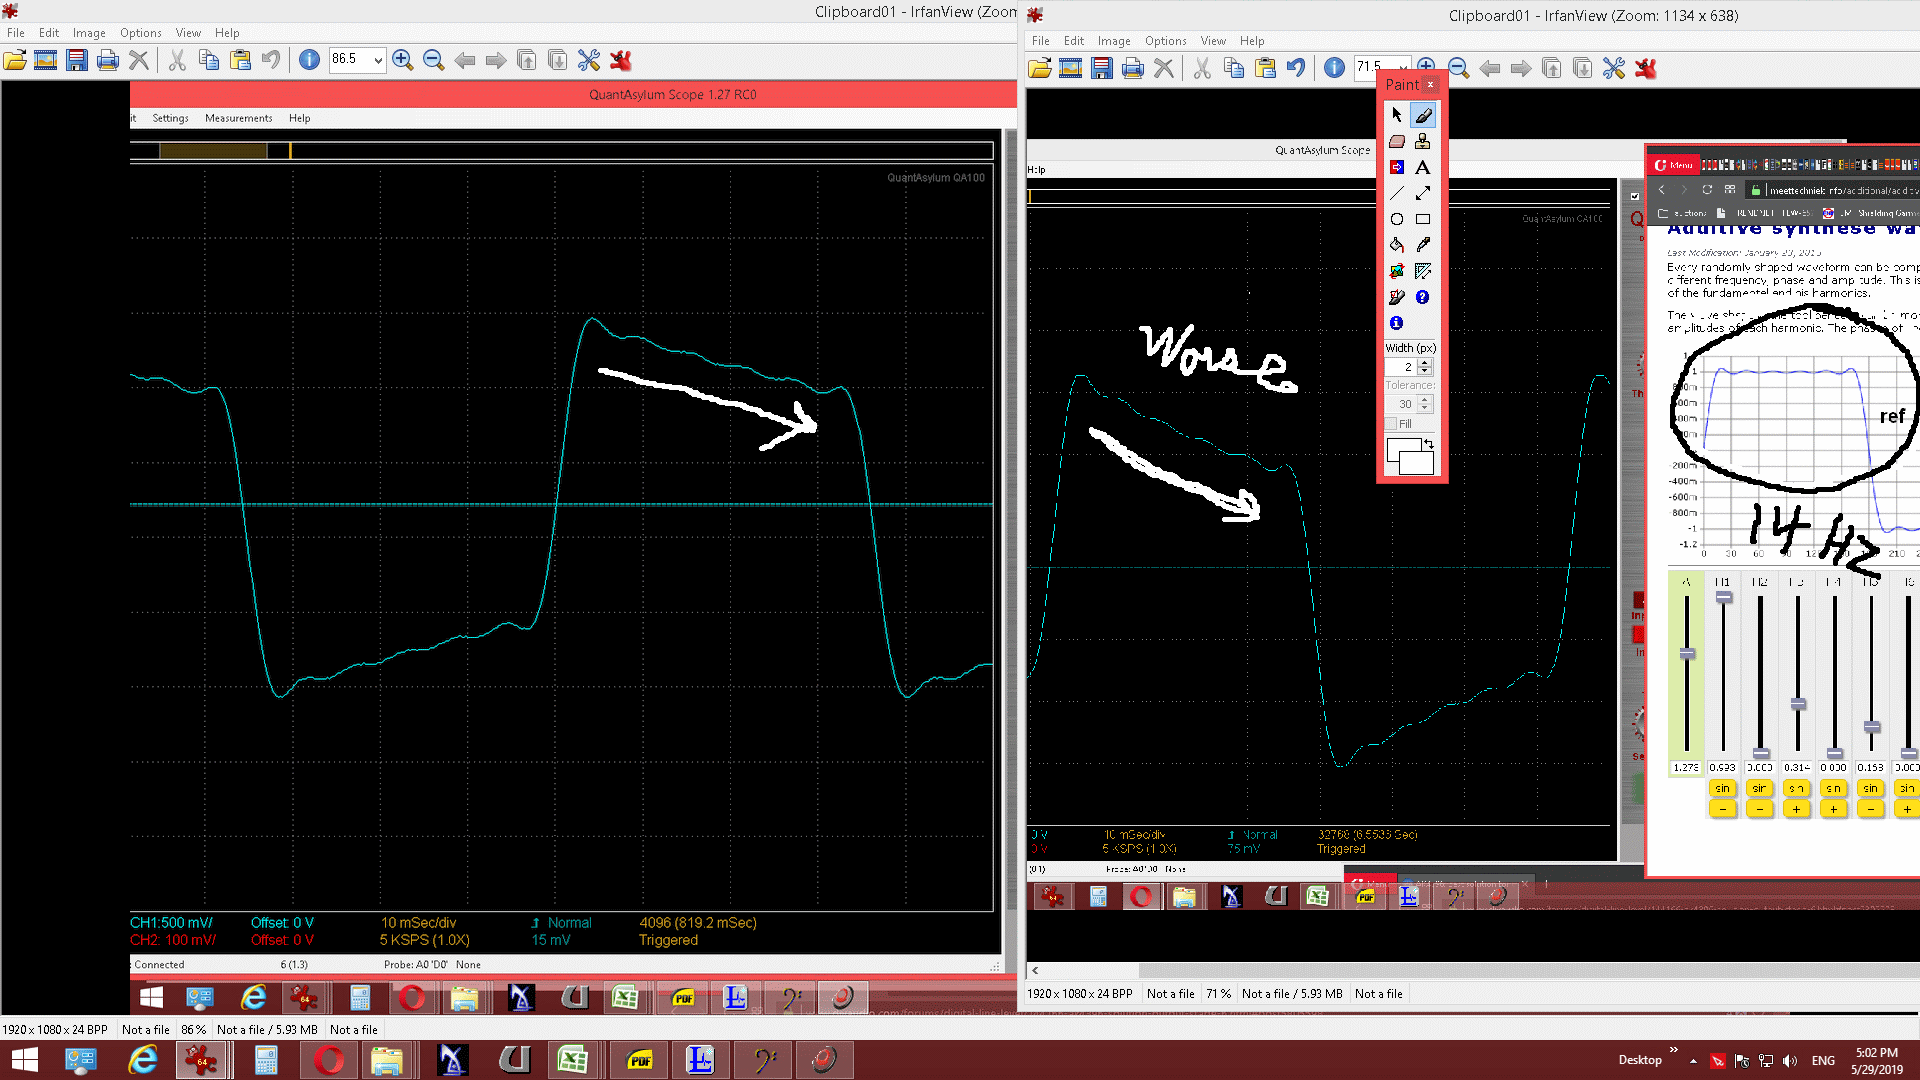This screenshot has width=1920, height=1080.
Task: Click the 86 % zoom status in the left IrfanView
Action: [x=193, y=1030]
